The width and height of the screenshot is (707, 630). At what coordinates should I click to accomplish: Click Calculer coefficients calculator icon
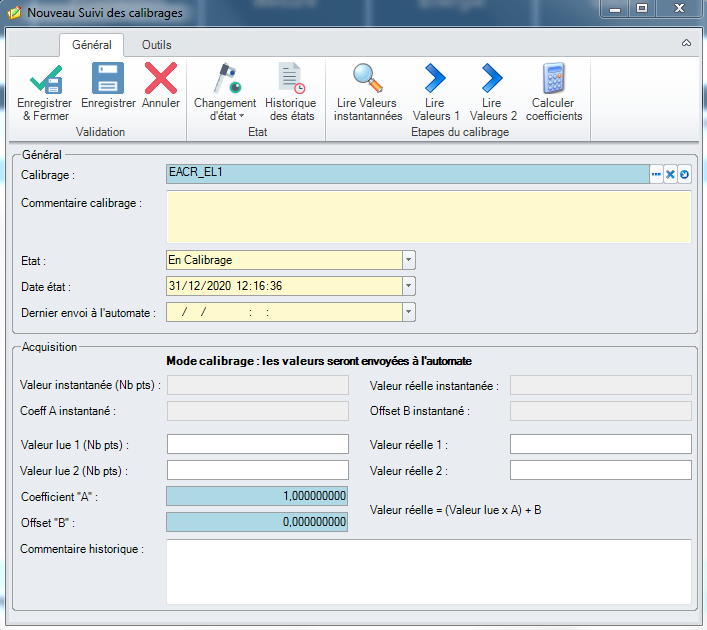pyautogui.click(x=554, y=80)
